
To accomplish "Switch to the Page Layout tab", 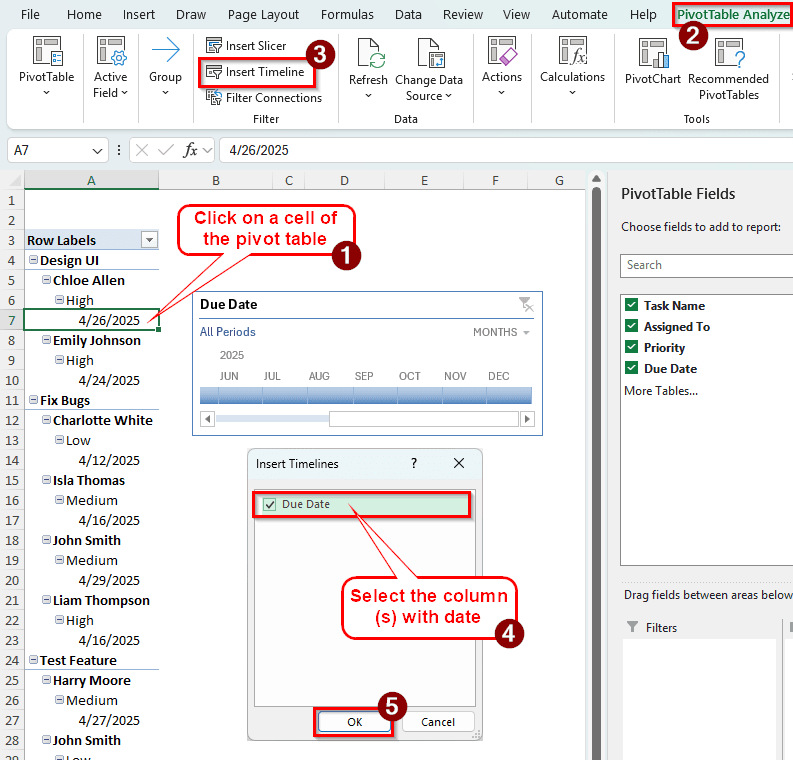I will pyautogui.click(x=263, y=15).
